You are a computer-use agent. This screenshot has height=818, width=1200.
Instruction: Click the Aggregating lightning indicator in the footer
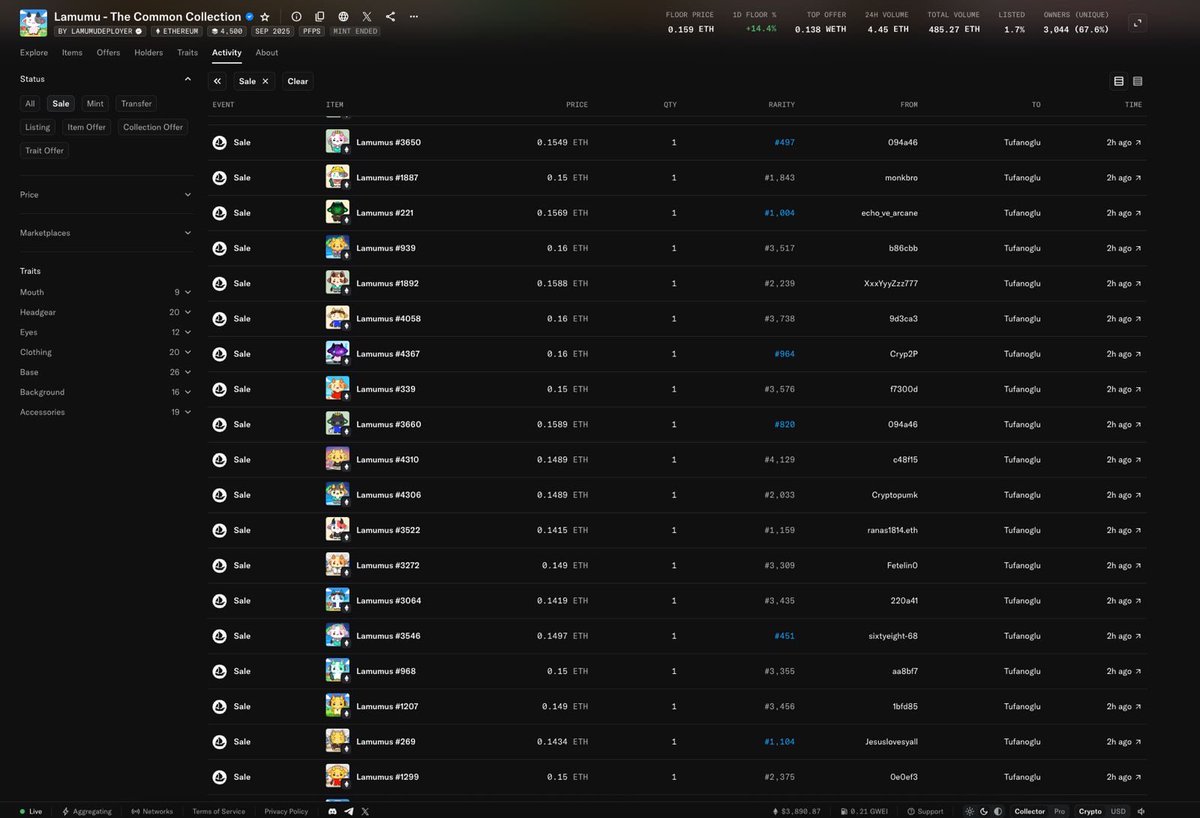tap(87, 811)
